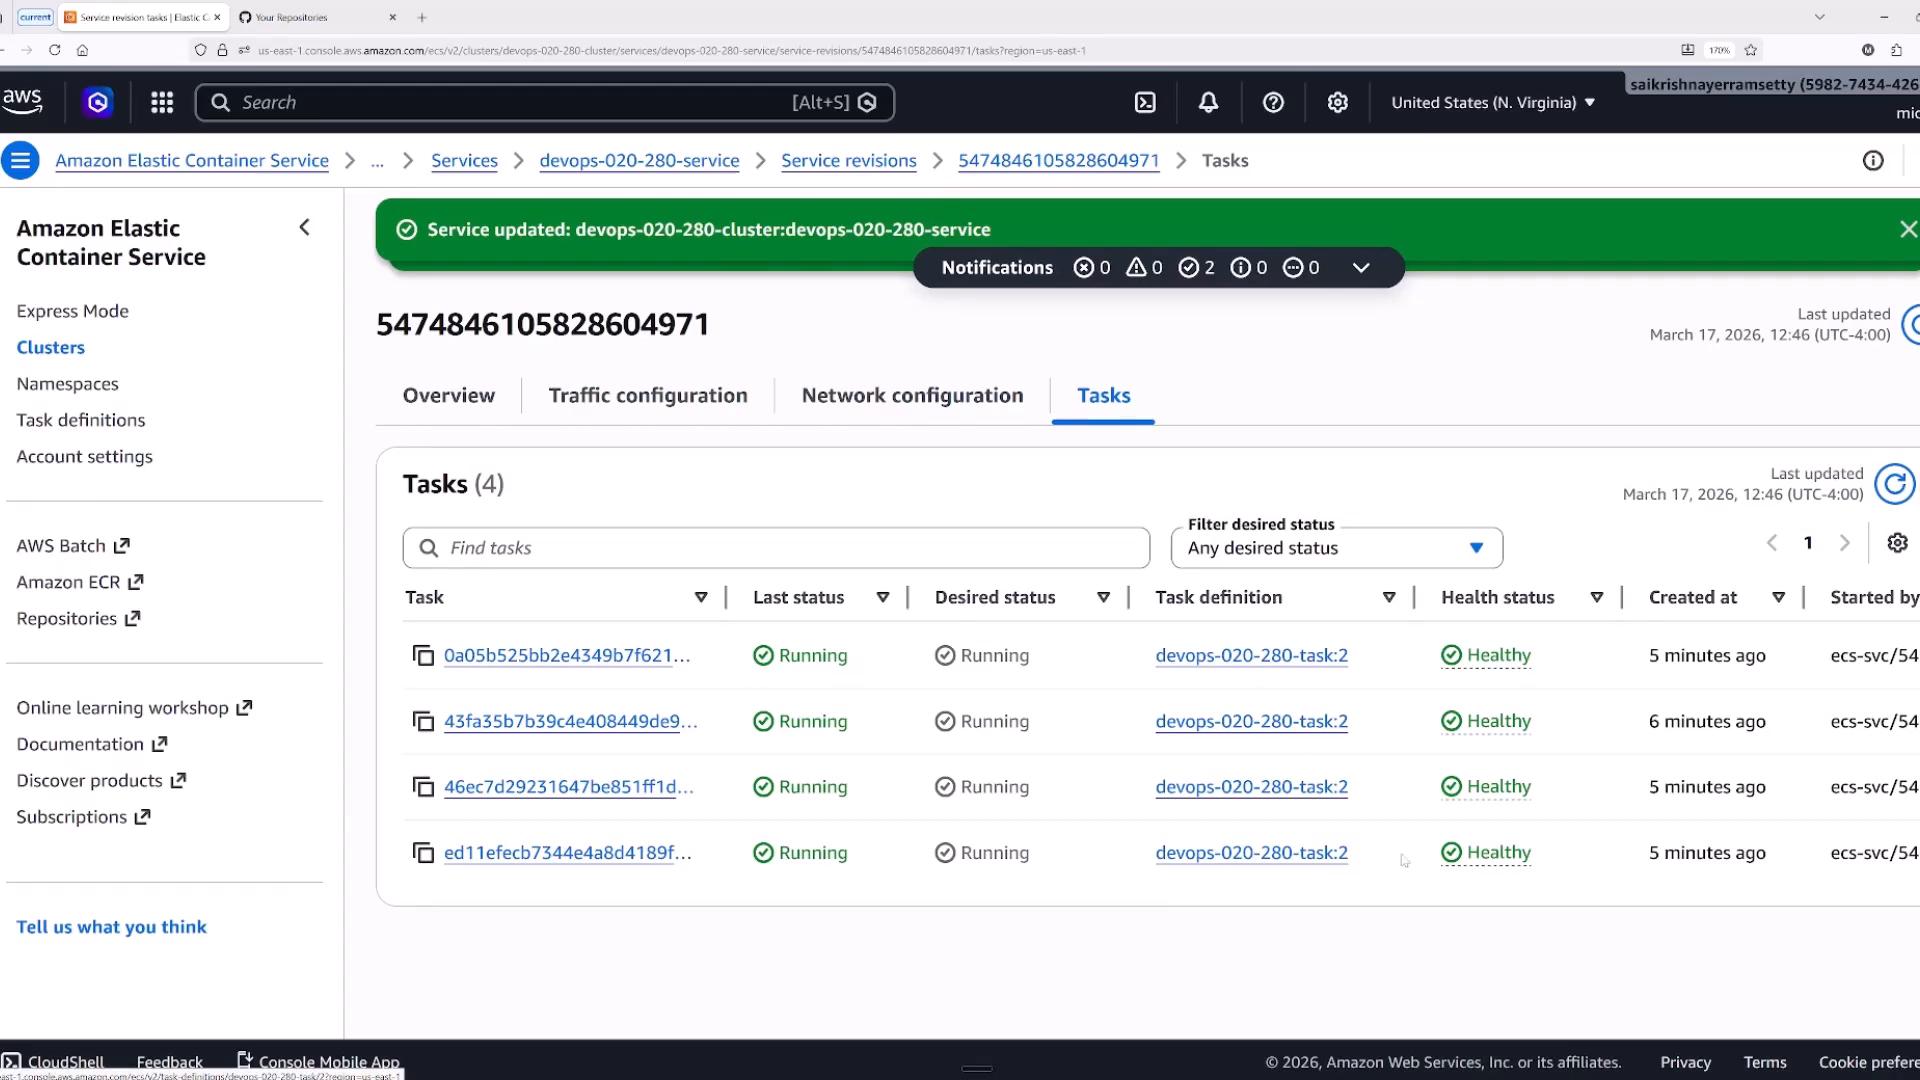Switch to the Traffic configuration tab
Image resolution: width=1920 pixels, height=1080 pixels.
point(647,395)
